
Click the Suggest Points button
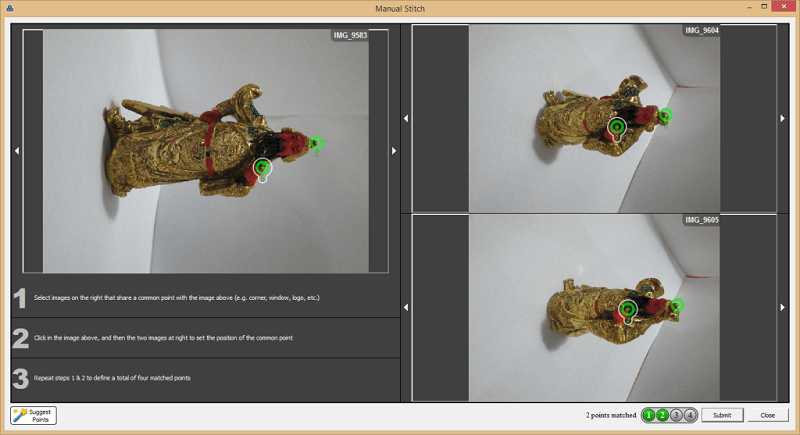click(x=33, y=416)
